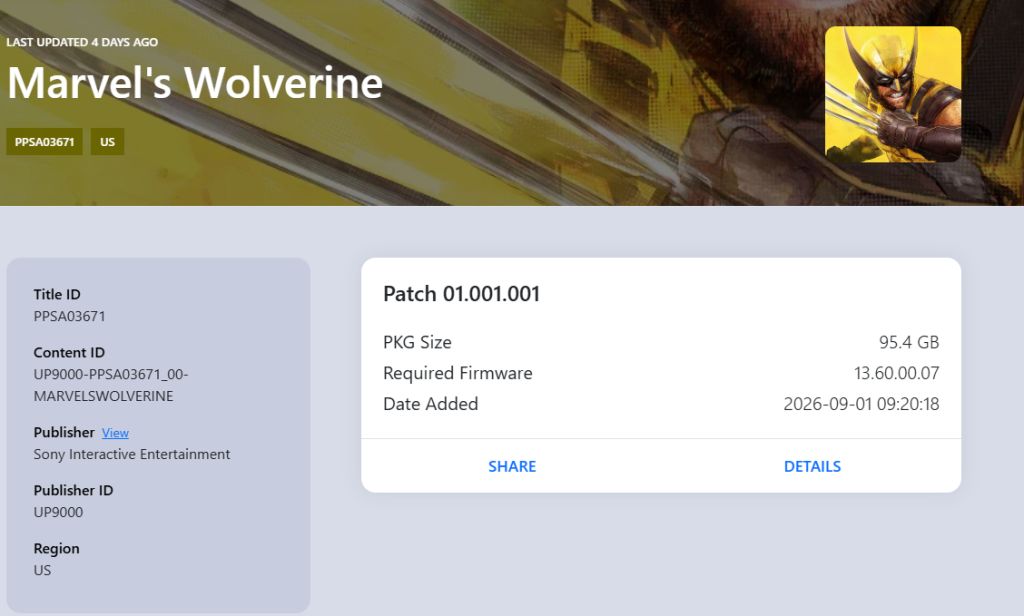Click the Date Added timestamp
Image resolution: width=1024 pixels, height=616 pixels.
(861, 404)
